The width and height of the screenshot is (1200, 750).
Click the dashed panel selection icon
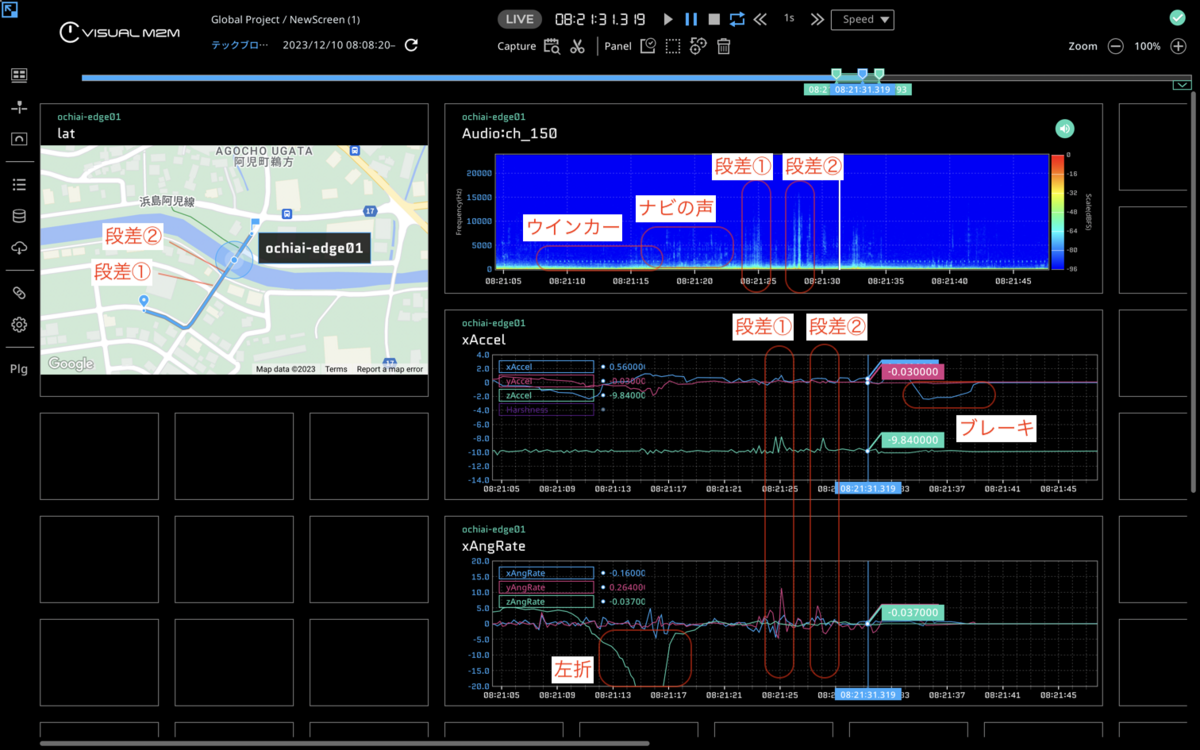tap(673, 46)
